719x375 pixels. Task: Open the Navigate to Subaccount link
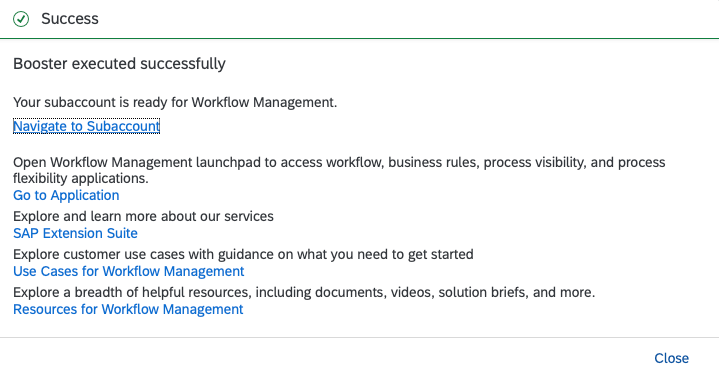(86, 126)
